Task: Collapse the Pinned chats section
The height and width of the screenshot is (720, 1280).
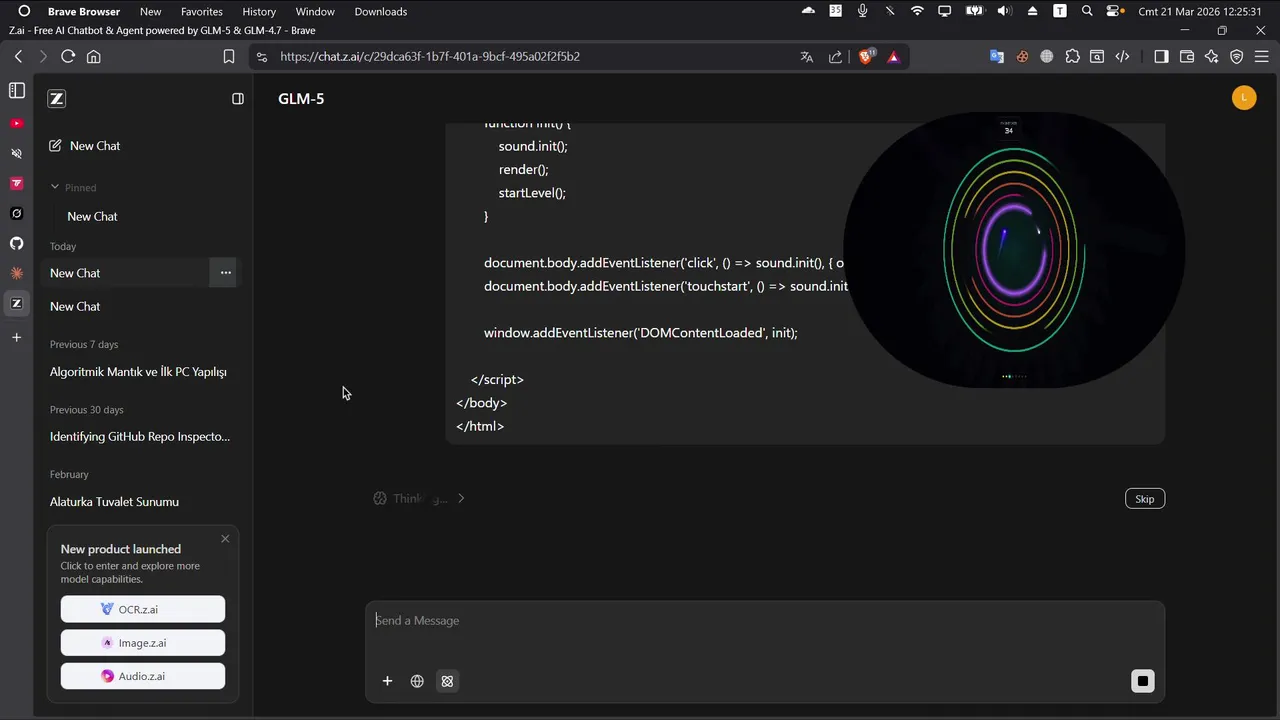Action: click(73, 188)
